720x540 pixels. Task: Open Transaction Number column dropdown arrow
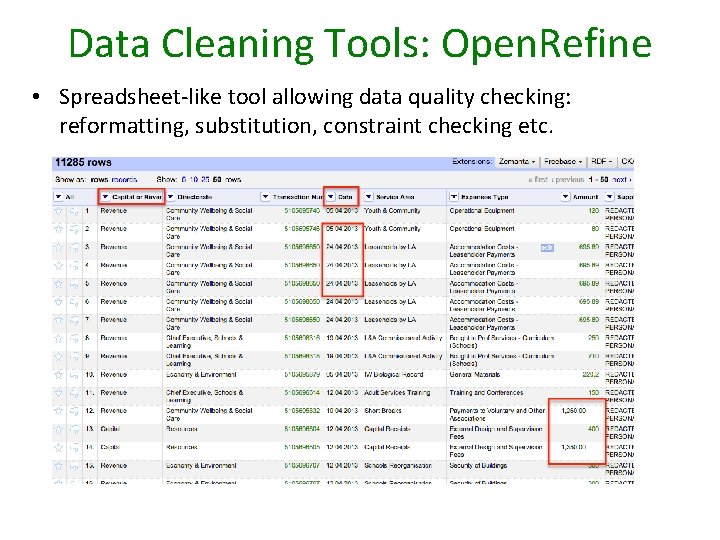(x=265, y=197)
